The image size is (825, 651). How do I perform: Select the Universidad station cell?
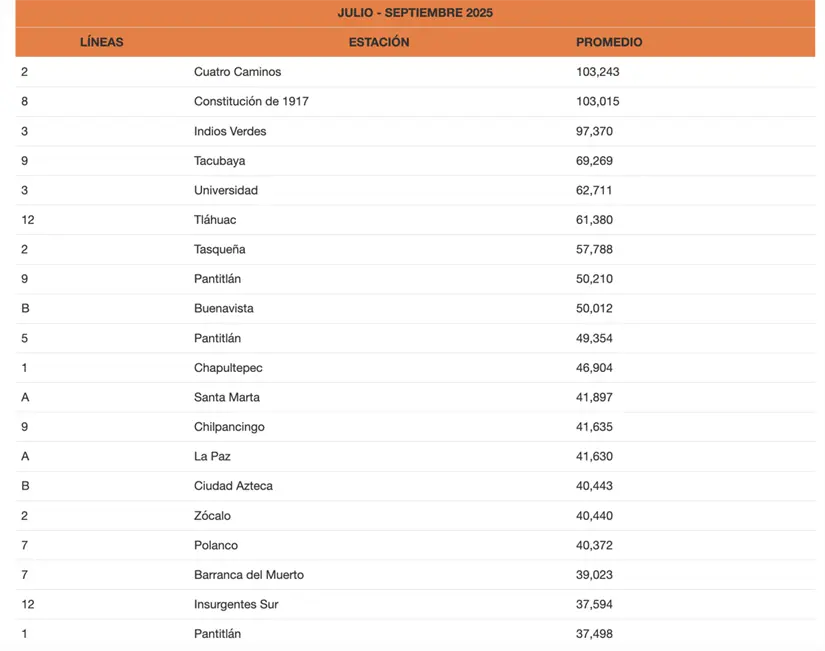pyautogui.click(x=226, y=190)
